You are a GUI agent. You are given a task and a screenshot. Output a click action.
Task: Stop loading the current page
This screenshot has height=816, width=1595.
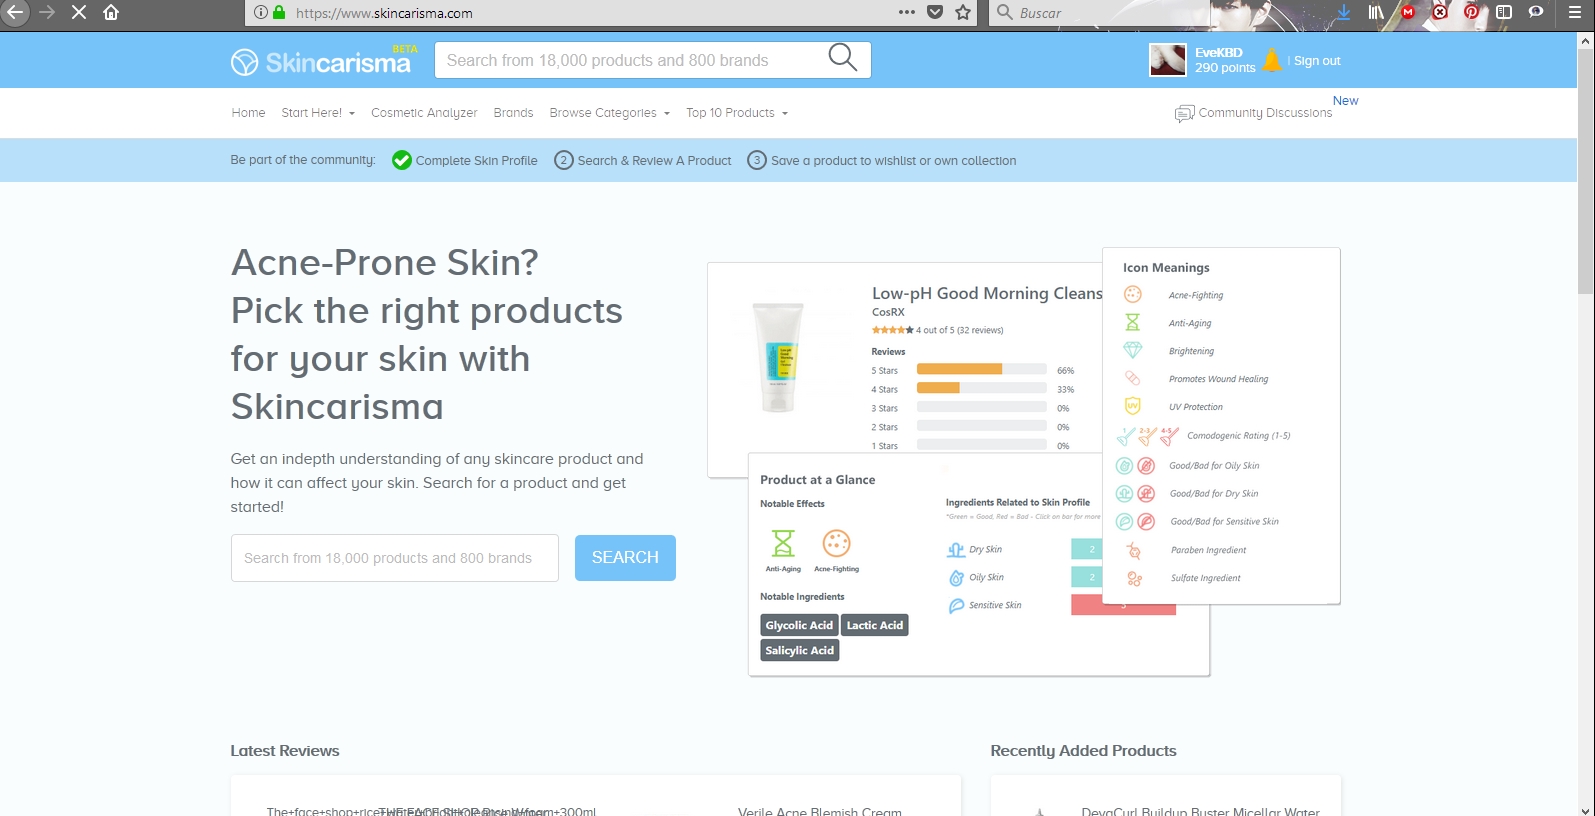click(79, 12)
